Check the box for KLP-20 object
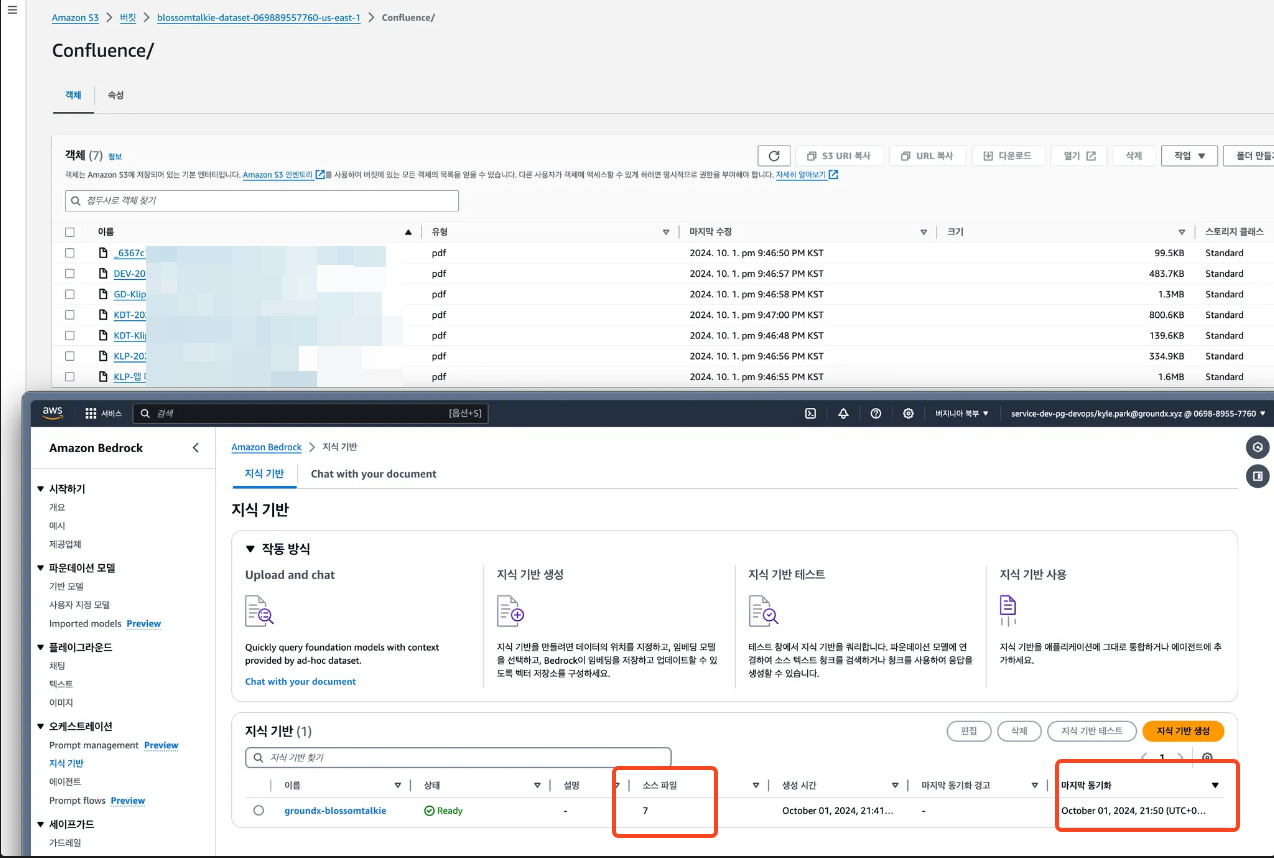Image resolution: width=1274 pixels, height=858 pixels. tap(70, 356)
